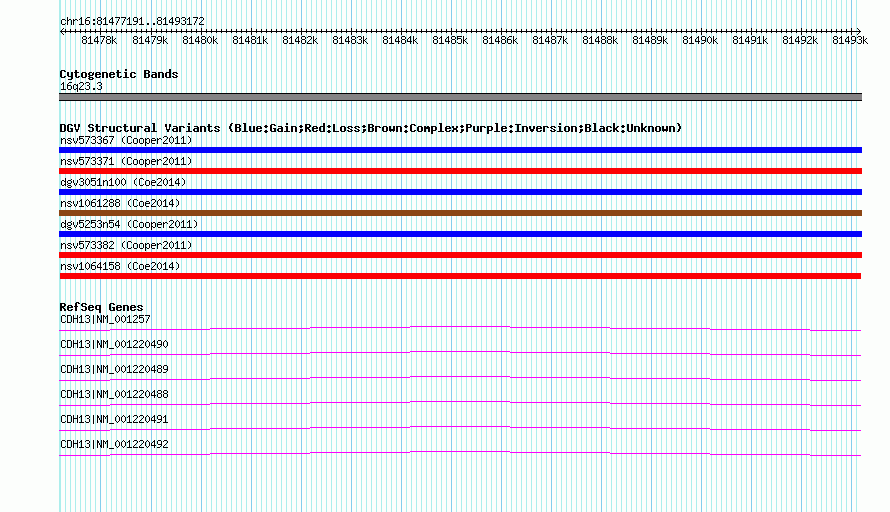This screenshot has height=512, width=890.
Task: Click the 81486k ruler tick label
Action: 499,40
